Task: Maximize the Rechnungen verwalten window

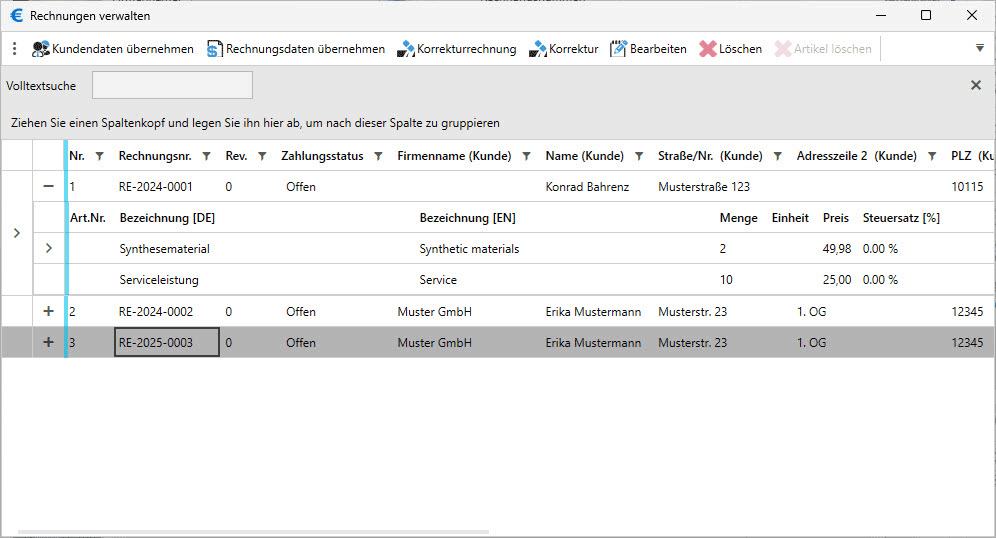Action: point(926,15)
